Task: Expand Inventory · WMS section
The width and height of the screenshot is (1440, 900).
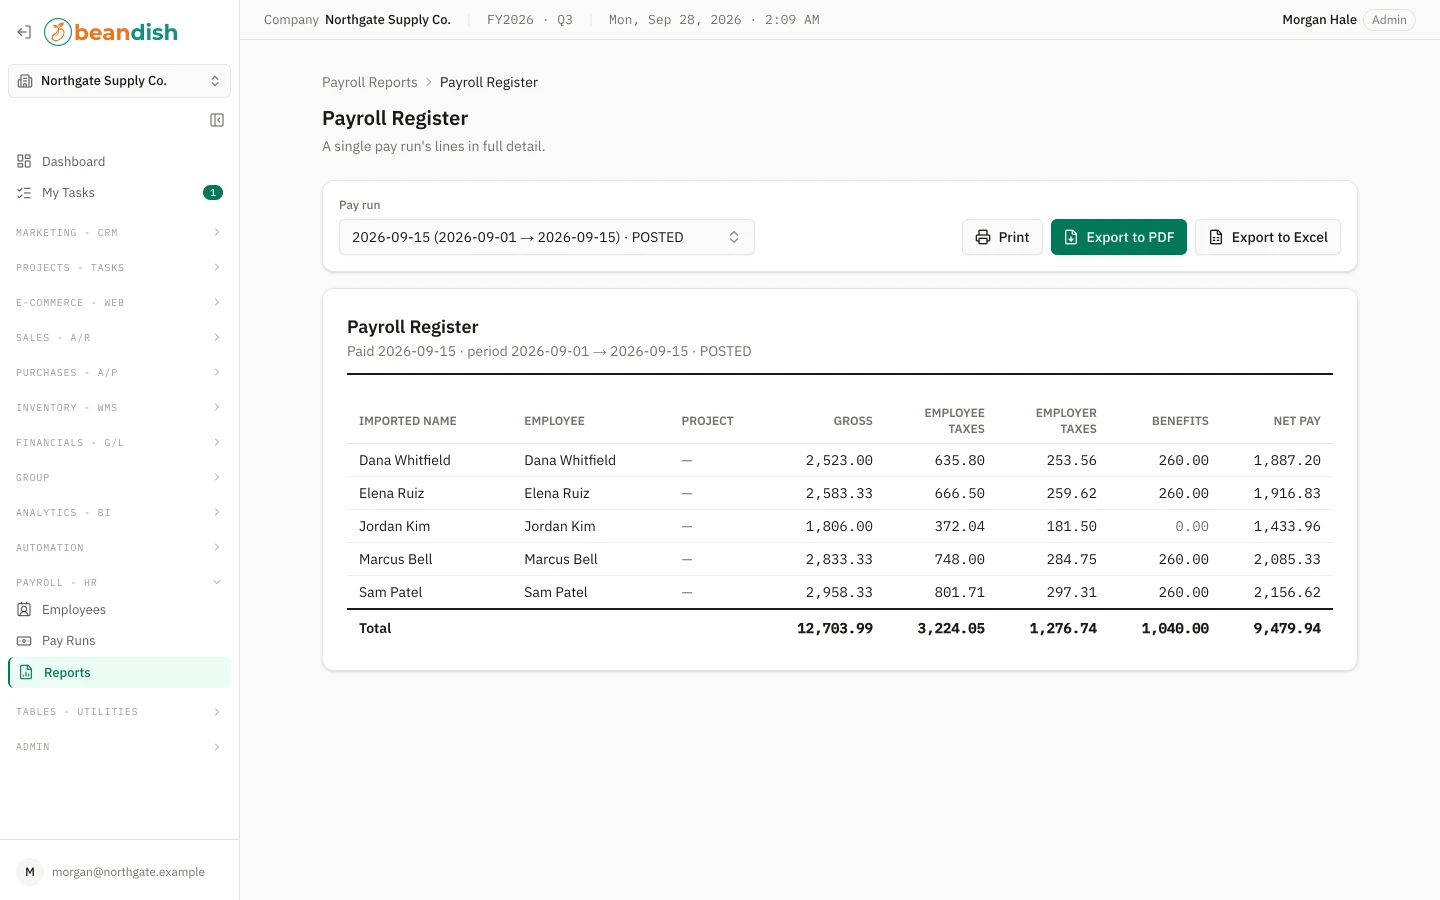Action: (119, 407)
